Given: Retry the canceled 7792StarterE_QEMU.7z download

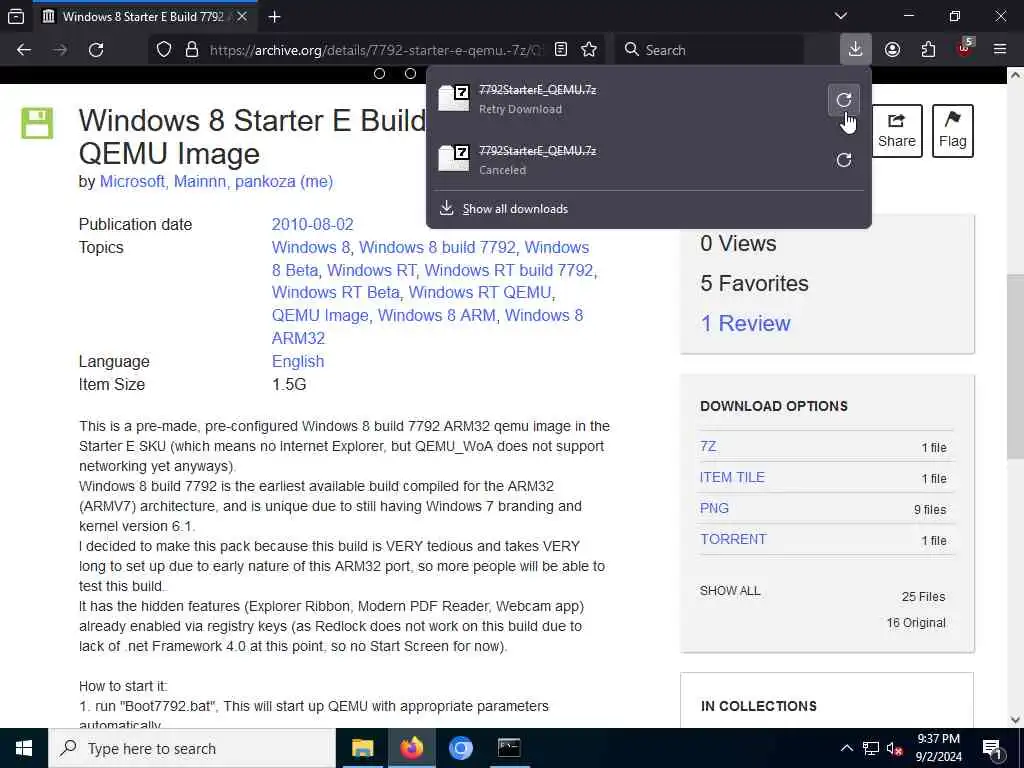Looking at the screenshot, I should [x=844, y=160].
